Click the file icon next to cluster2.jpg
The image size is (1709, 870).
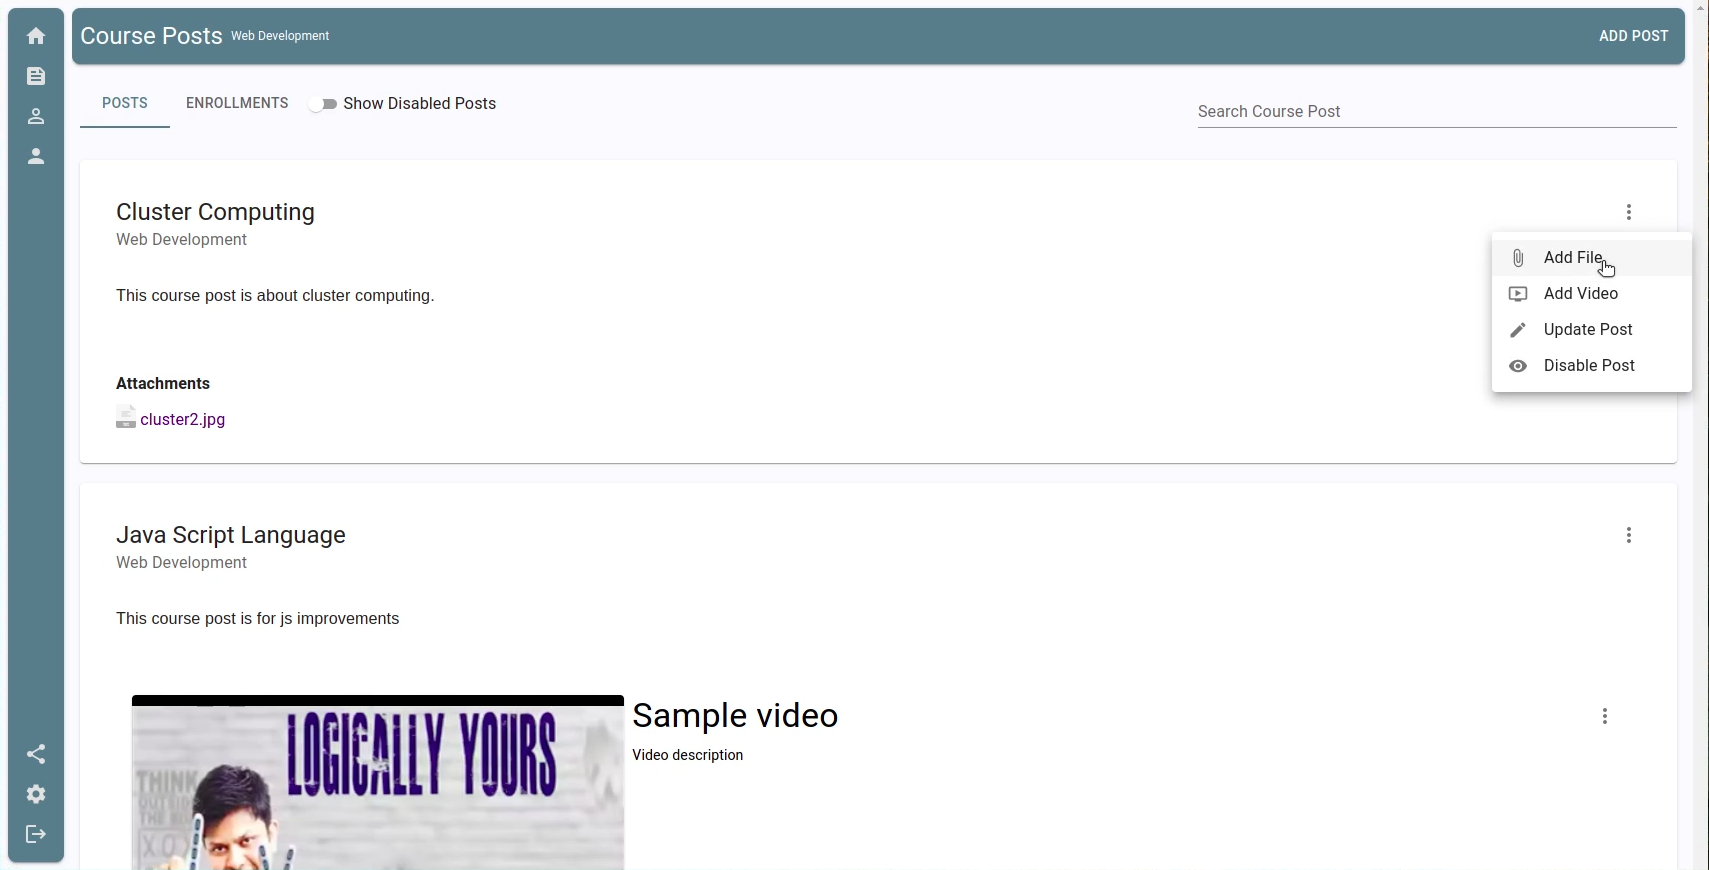(126, 417)
